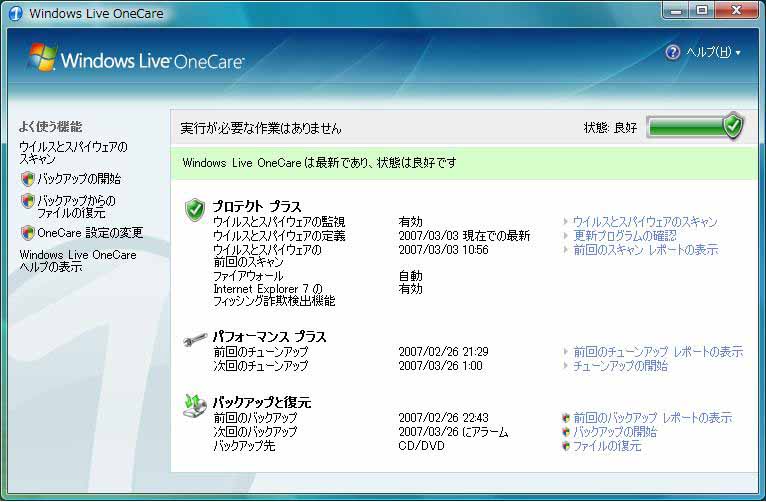This screenshot has height=502, width=766.
Task: Click value 2007/03/03 現在での最新
Action: pyautogui.click(x=464, y=236)
